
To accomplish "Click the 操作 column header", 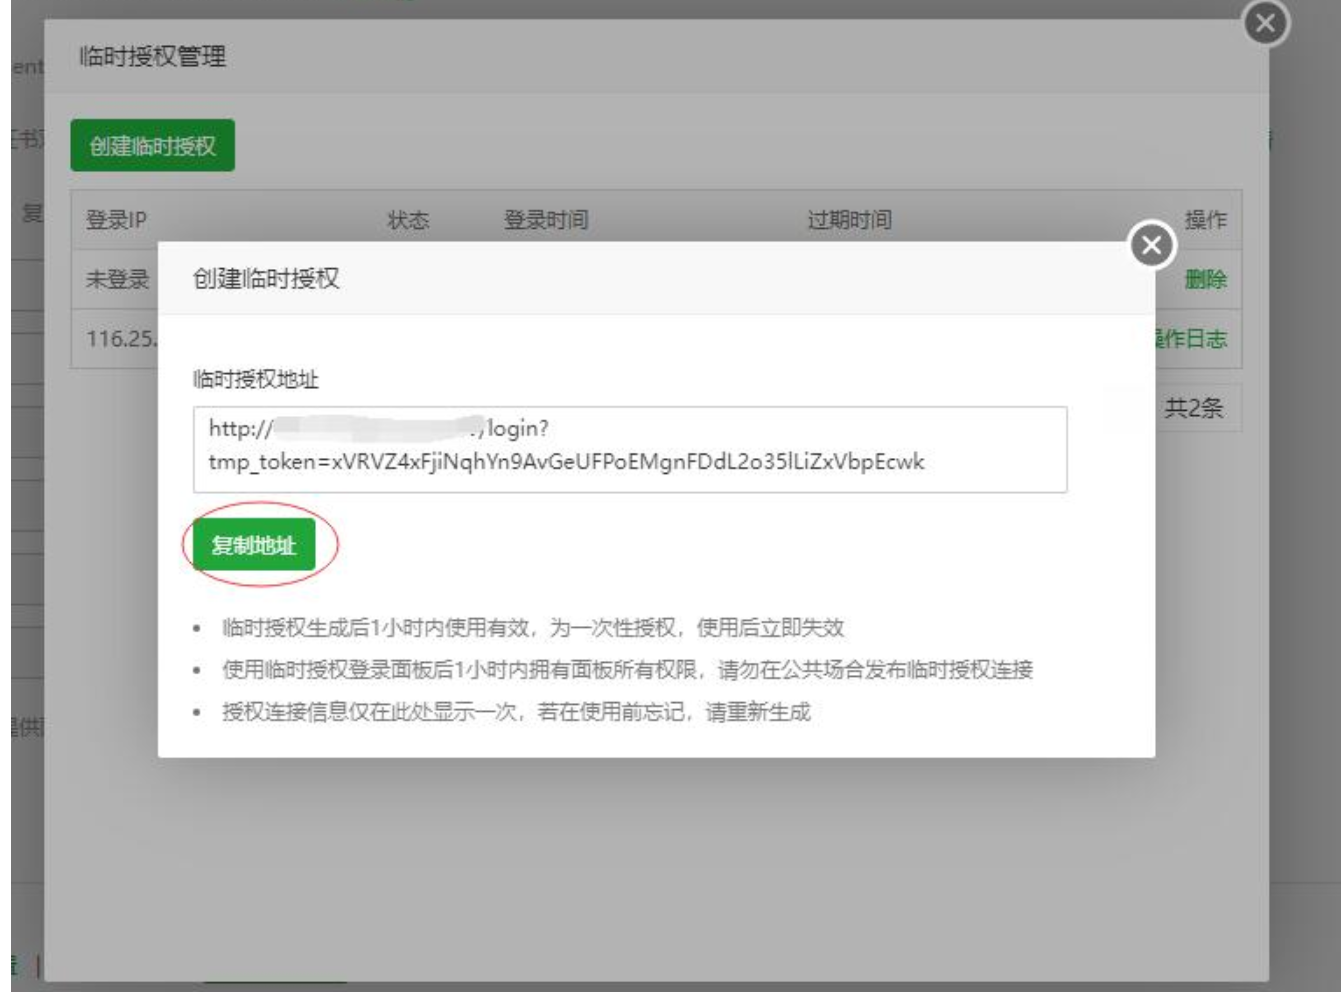I will click(x=1205, y=220).
